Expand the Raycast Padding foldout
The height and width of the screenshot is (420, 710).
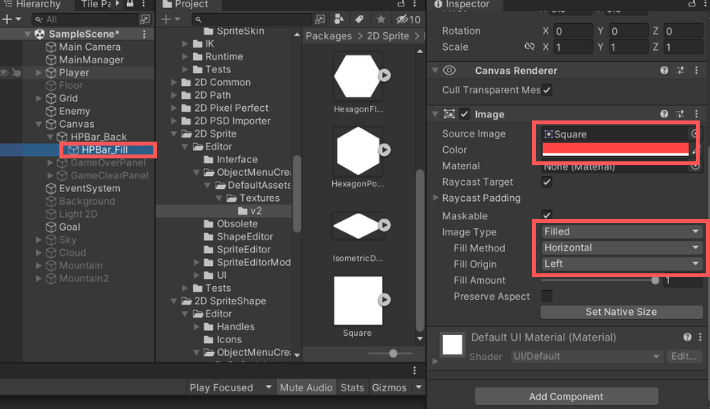click(435, 198)
